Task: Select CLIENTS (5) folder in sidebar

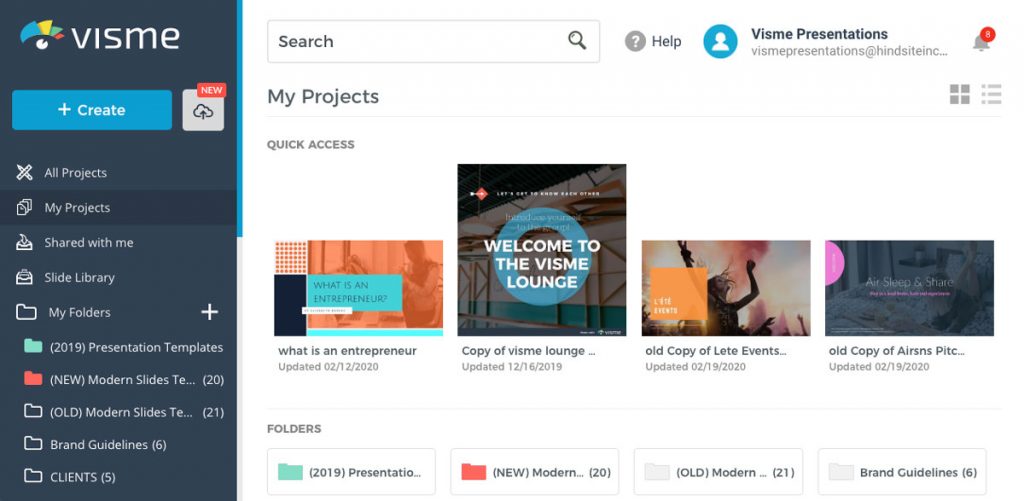Action: tap(83, 476)
